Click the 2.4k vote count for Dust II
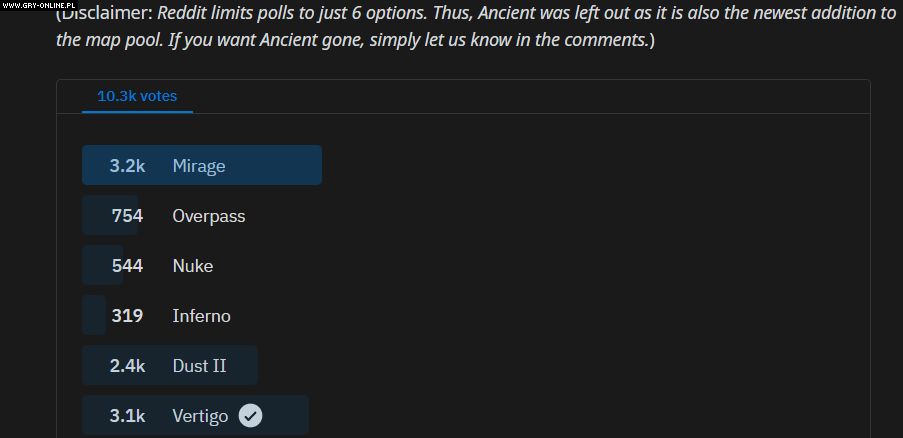The width and height of the screenshot is (903, 438). click(127, 366)
